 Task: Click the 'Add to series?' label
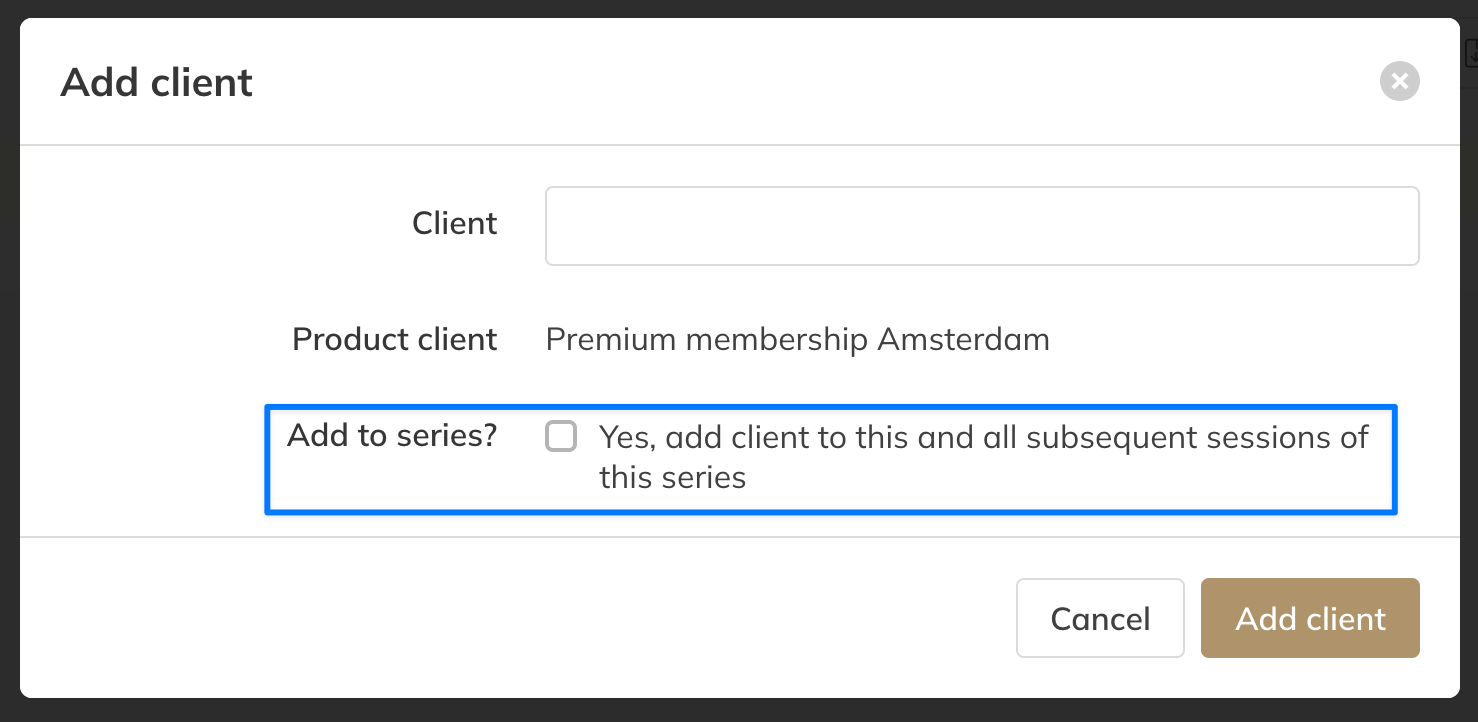pos(391,436)
